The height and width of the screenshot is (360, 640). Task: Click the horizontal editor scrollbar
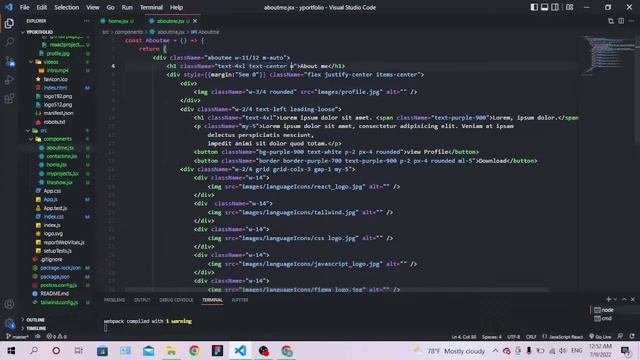tap(337, 289)
